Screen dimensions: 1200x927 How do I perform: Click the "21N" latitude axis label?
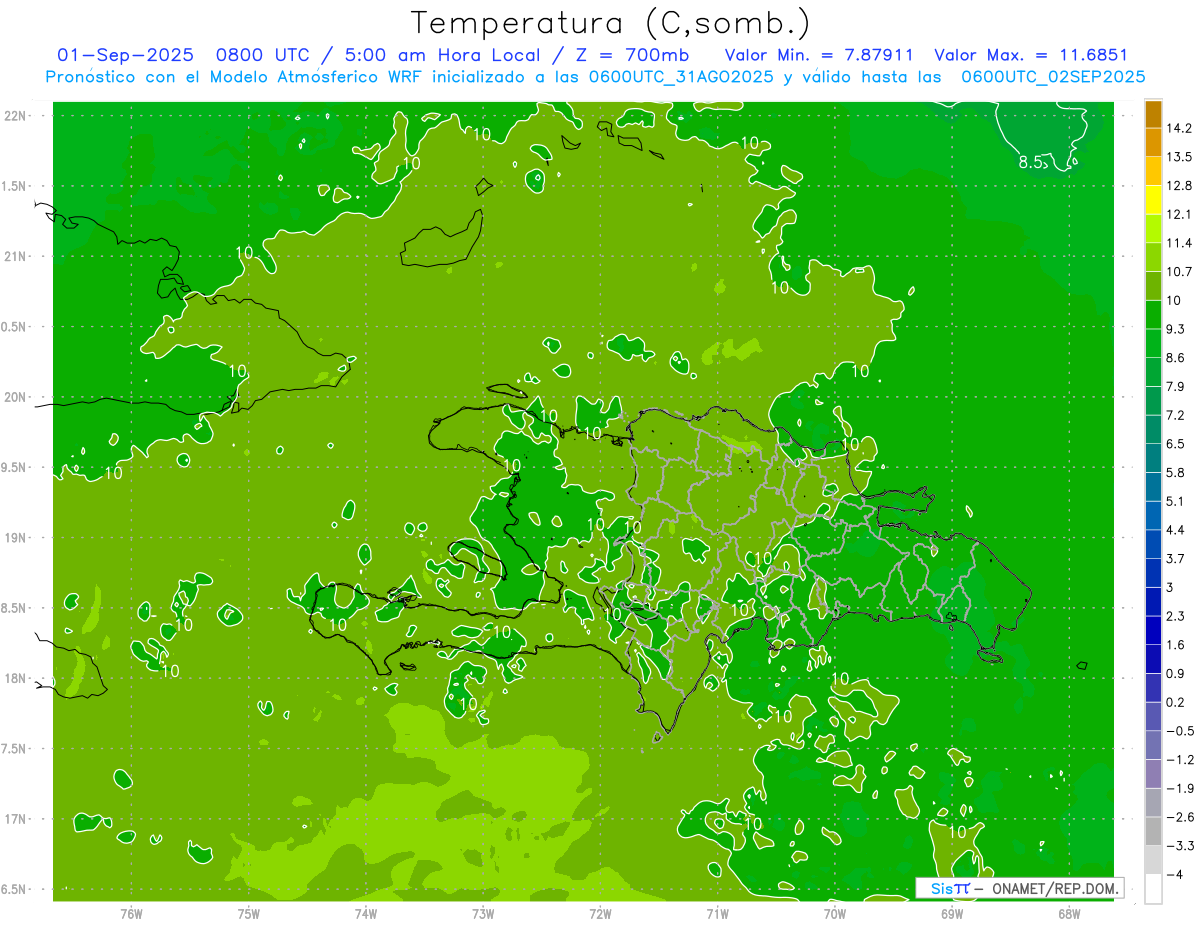pos(15,257)
